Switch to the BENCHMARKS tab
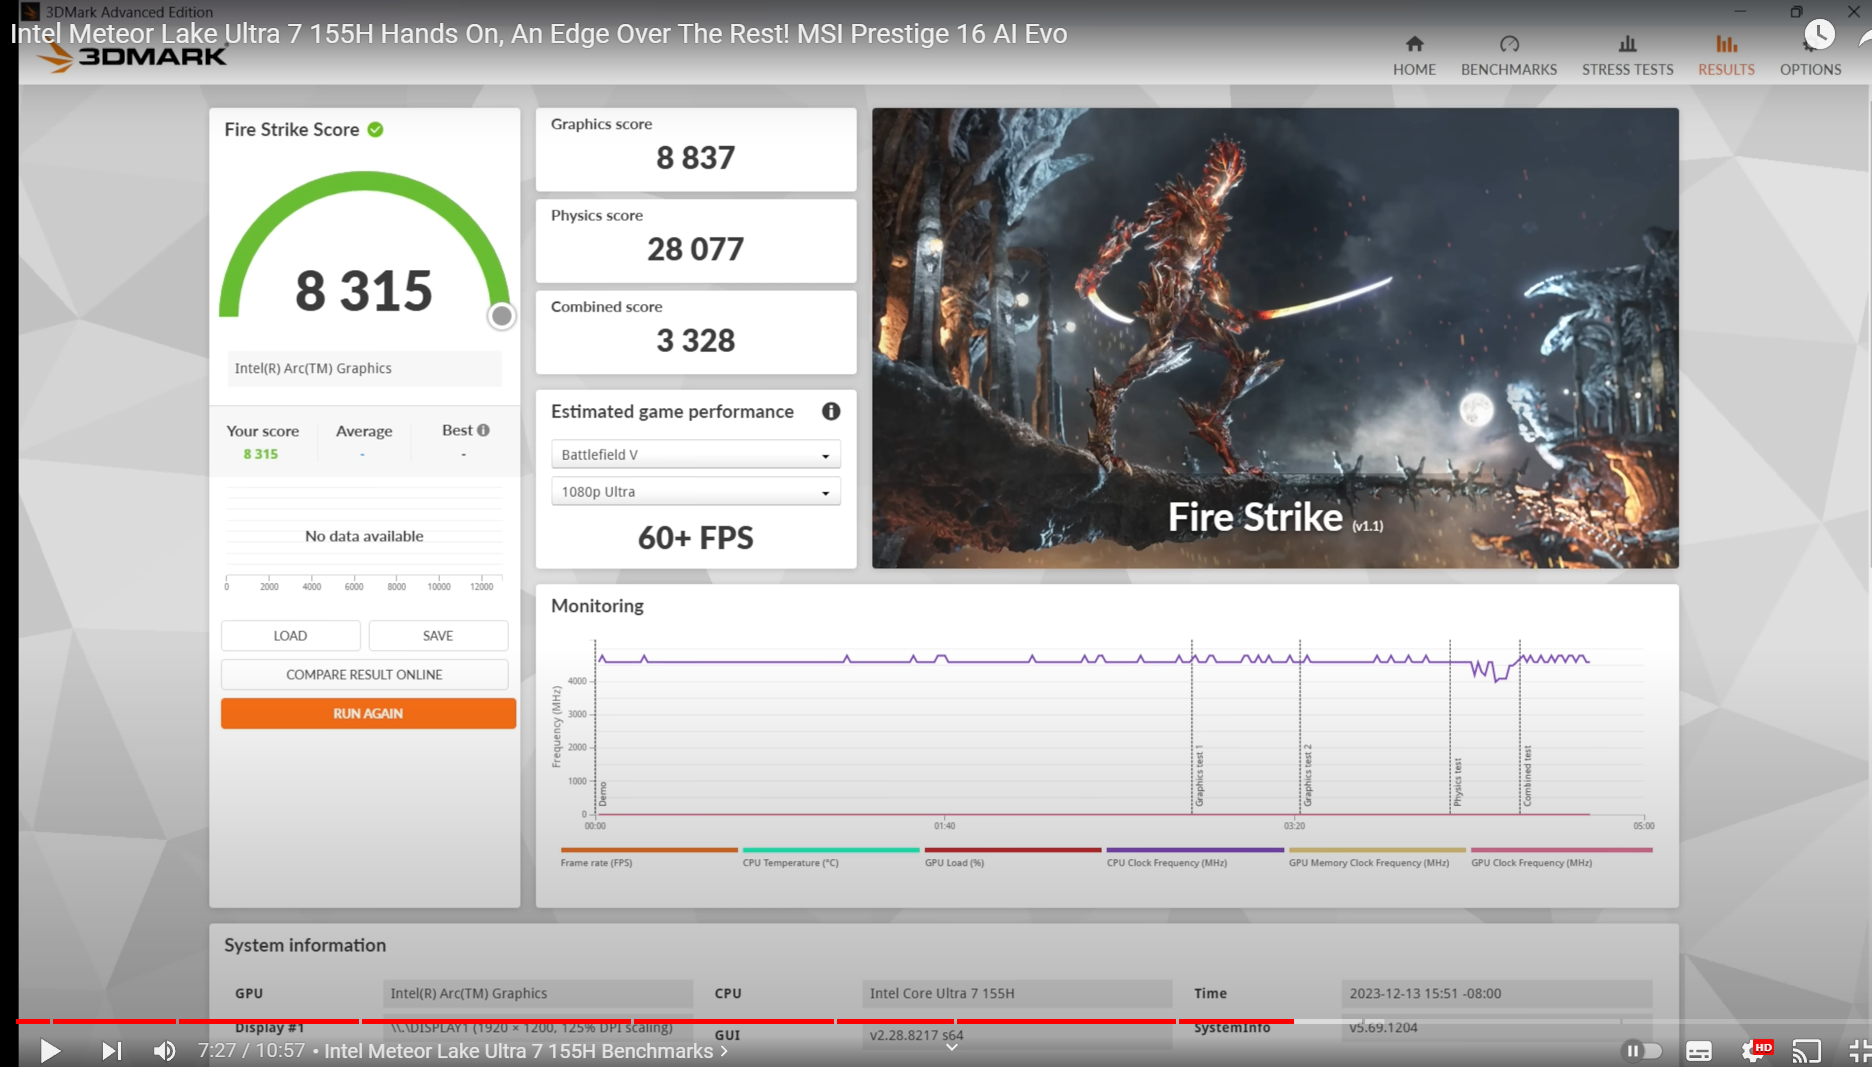 [1509, 56]
